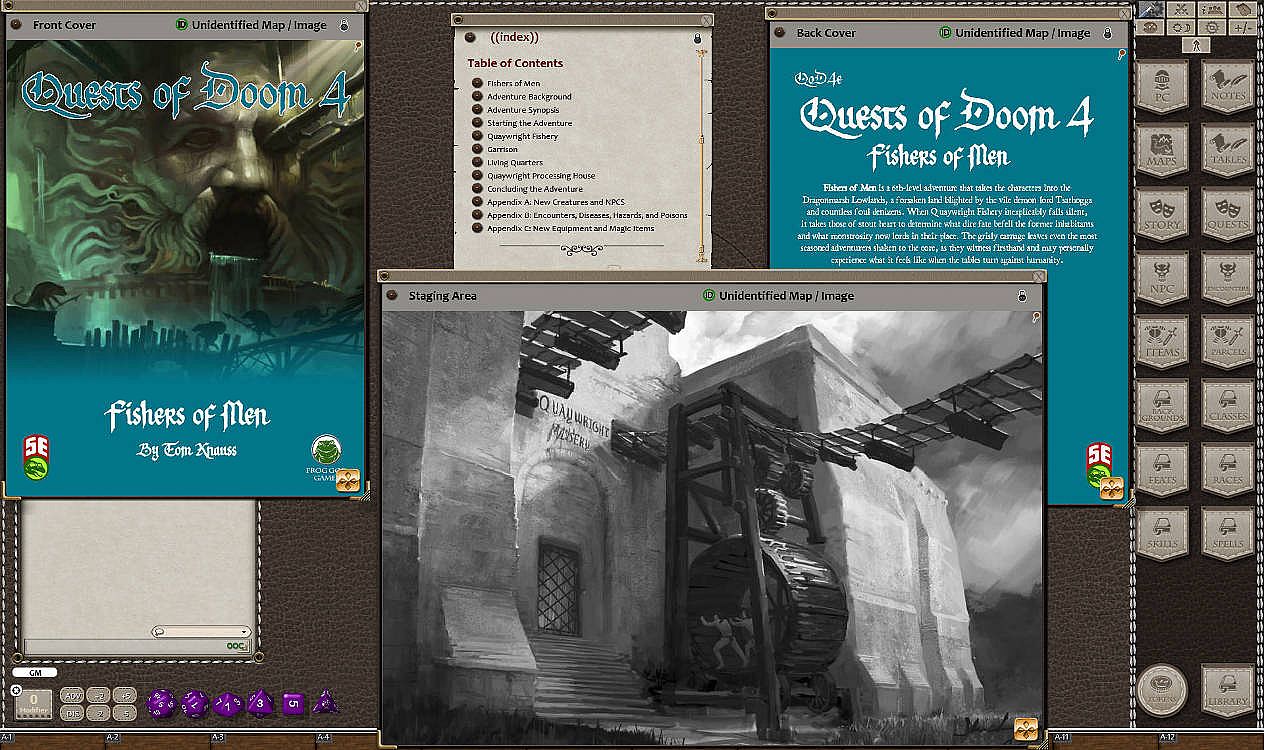Viewport: 1264px width, 750px height.
Task: Toggle the -2 modifier button
Action: pyautogui.click(x=99, y=713)
